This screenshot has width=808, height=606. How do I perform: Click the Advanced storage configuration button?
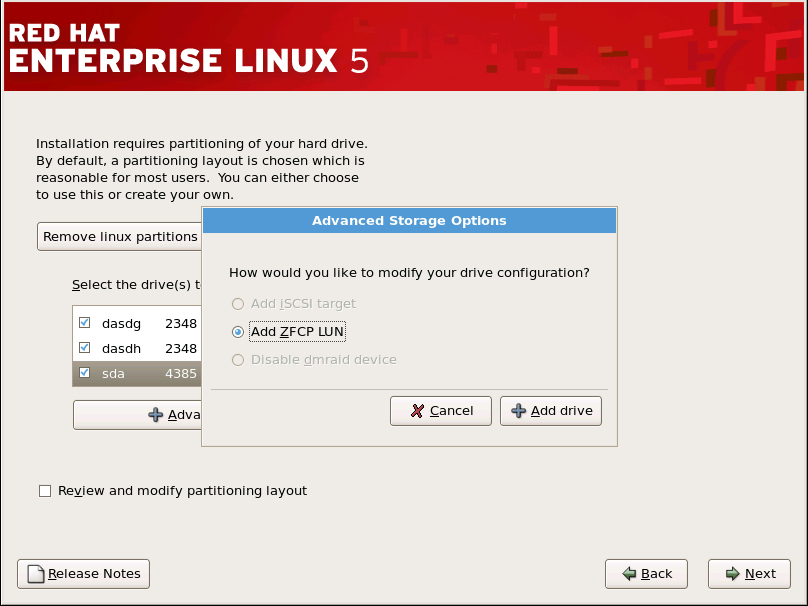[138, 415]
